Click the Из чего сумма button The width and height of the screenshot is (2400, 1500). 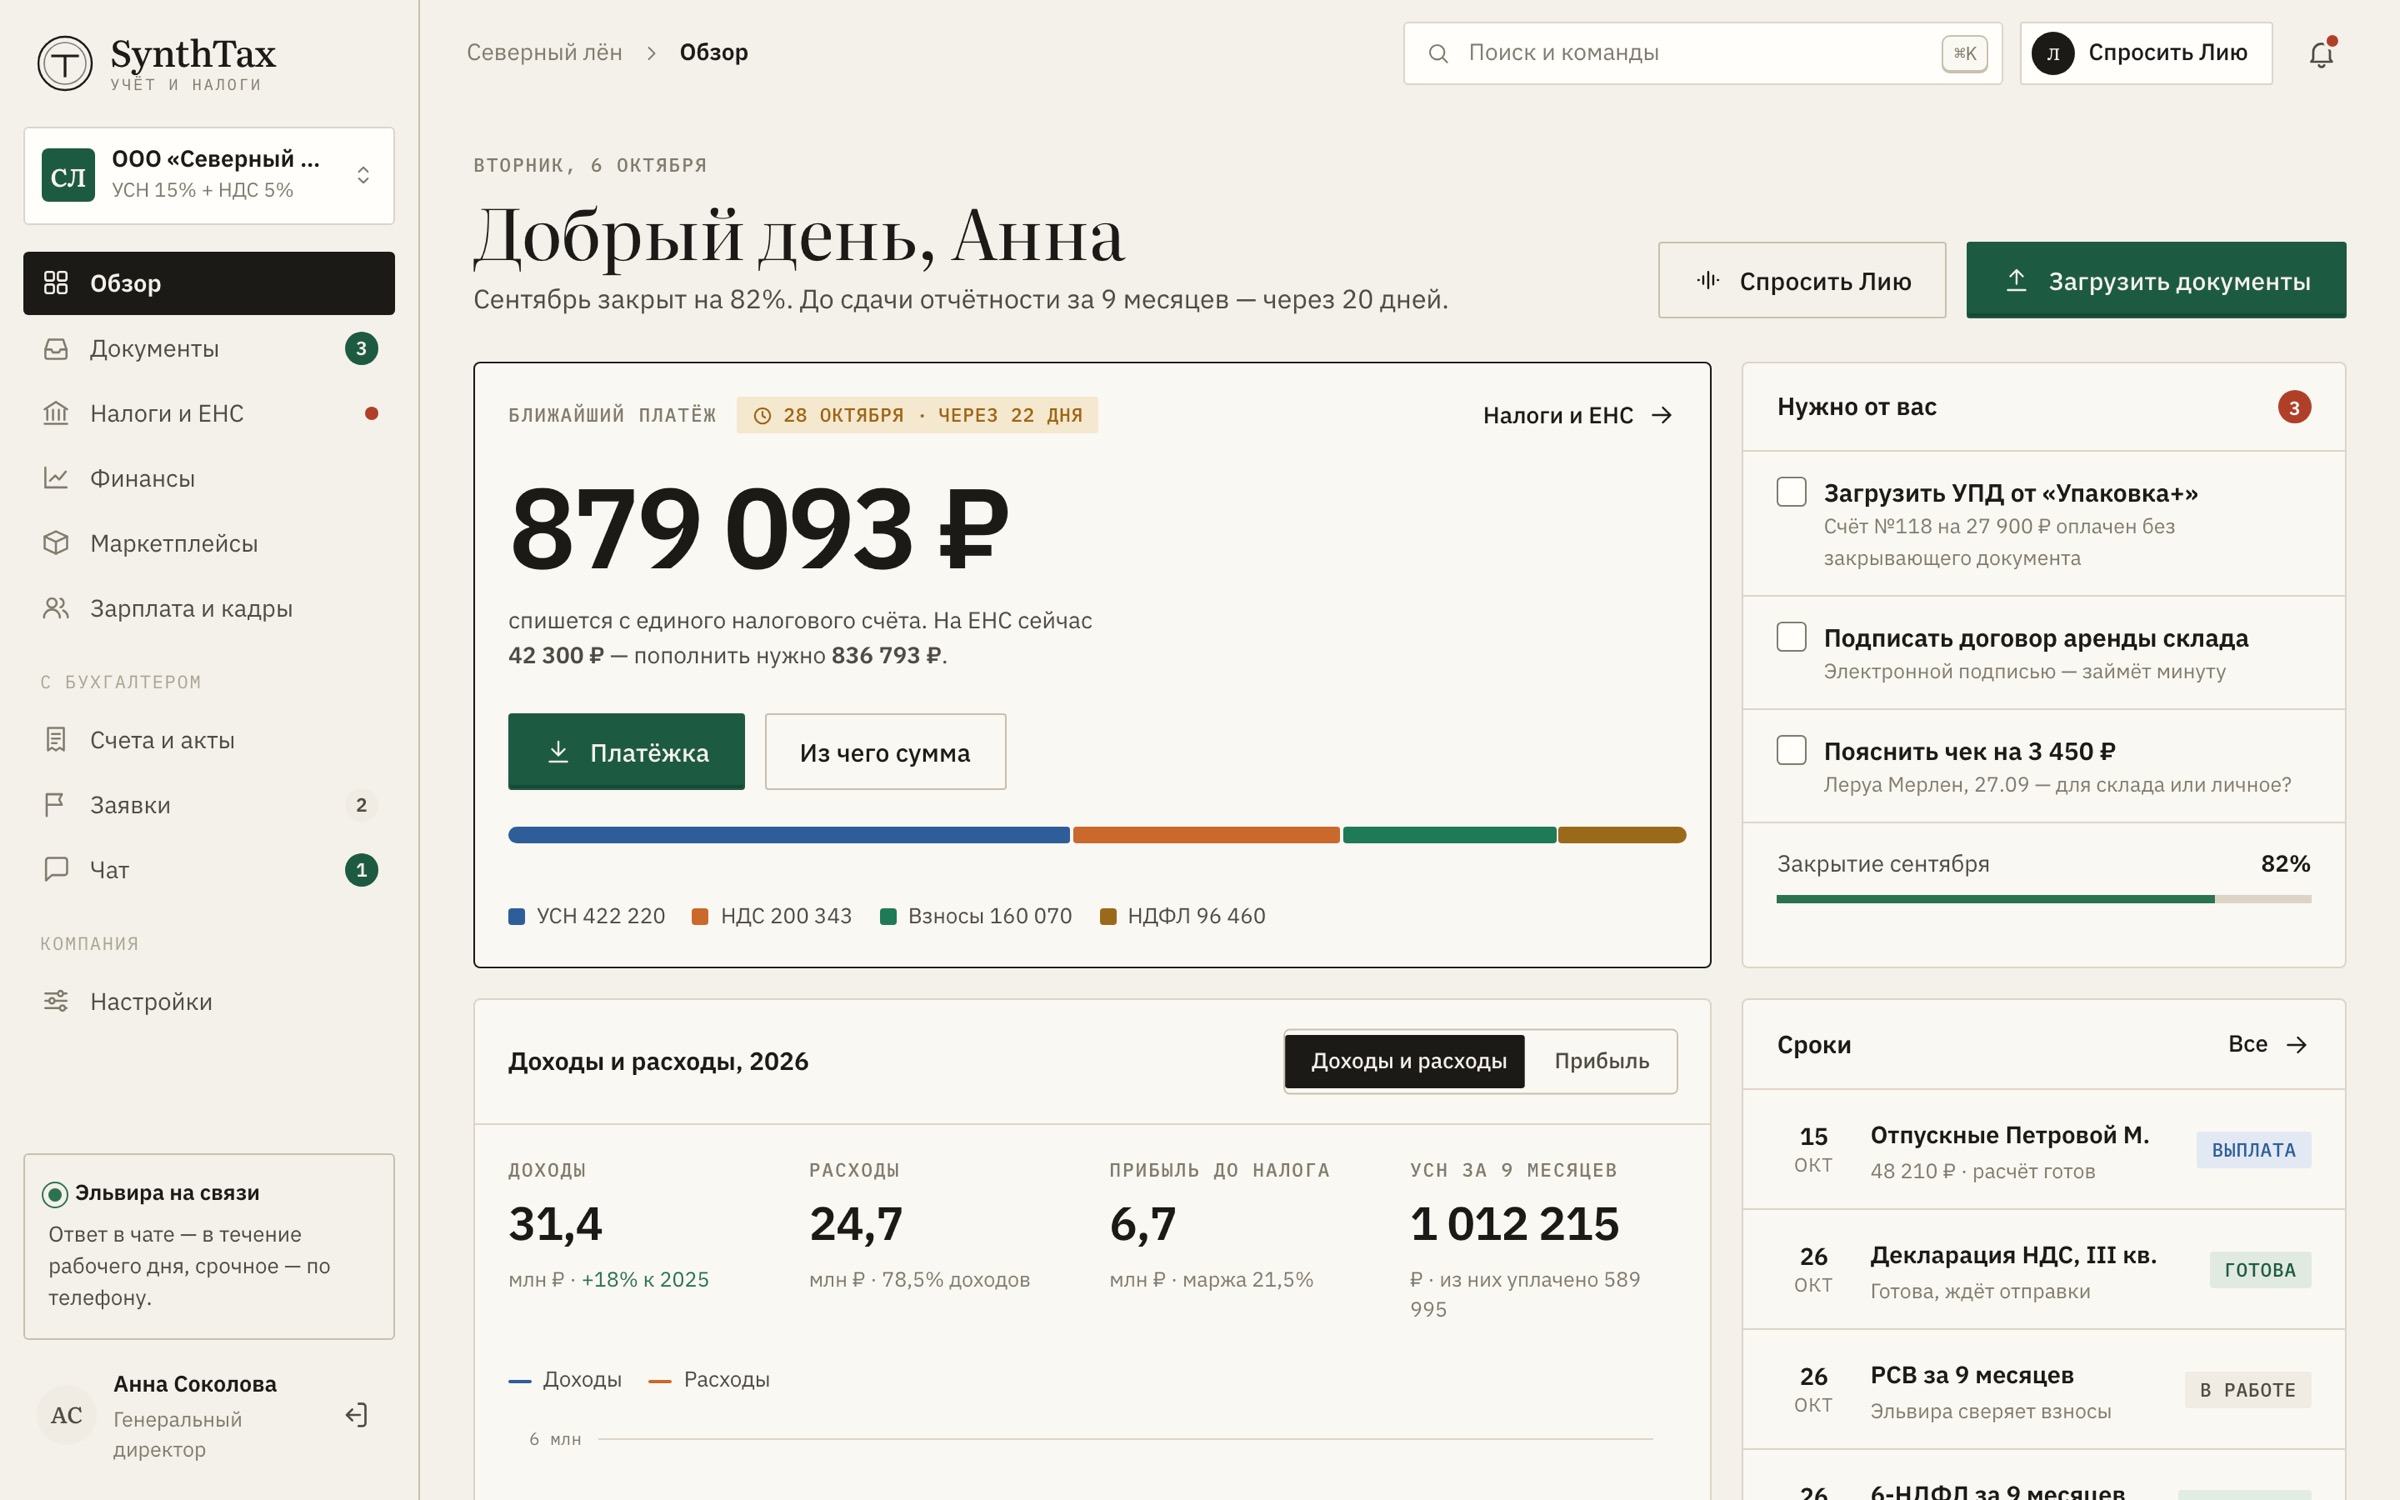pos(885,752)
